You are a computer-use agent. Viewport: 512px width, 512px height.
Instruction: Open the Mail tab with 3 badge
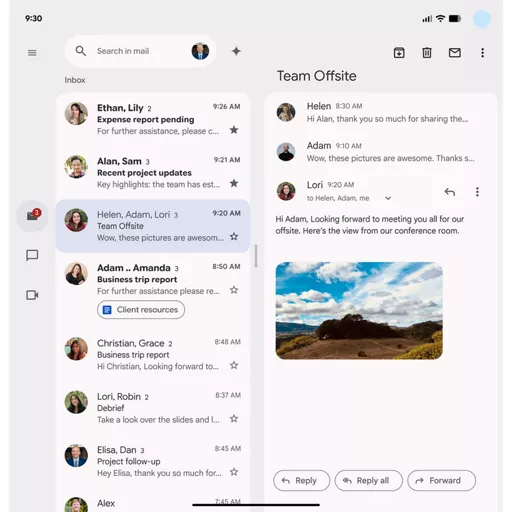click(x=33, y=216)
